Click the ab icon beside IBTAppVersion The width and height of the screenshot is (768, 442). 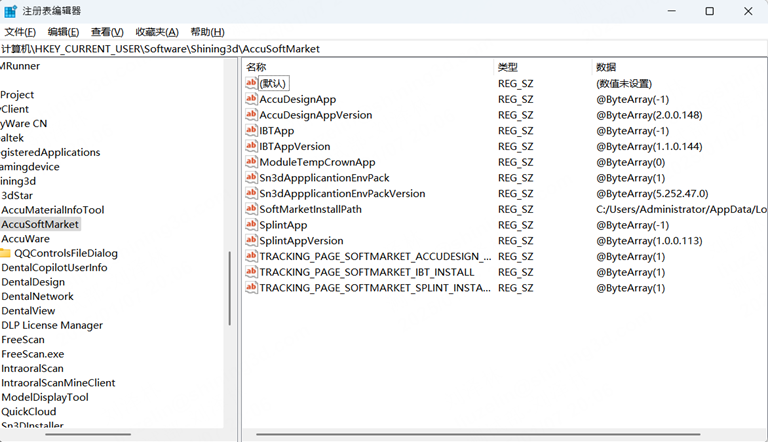coord(251,146)
